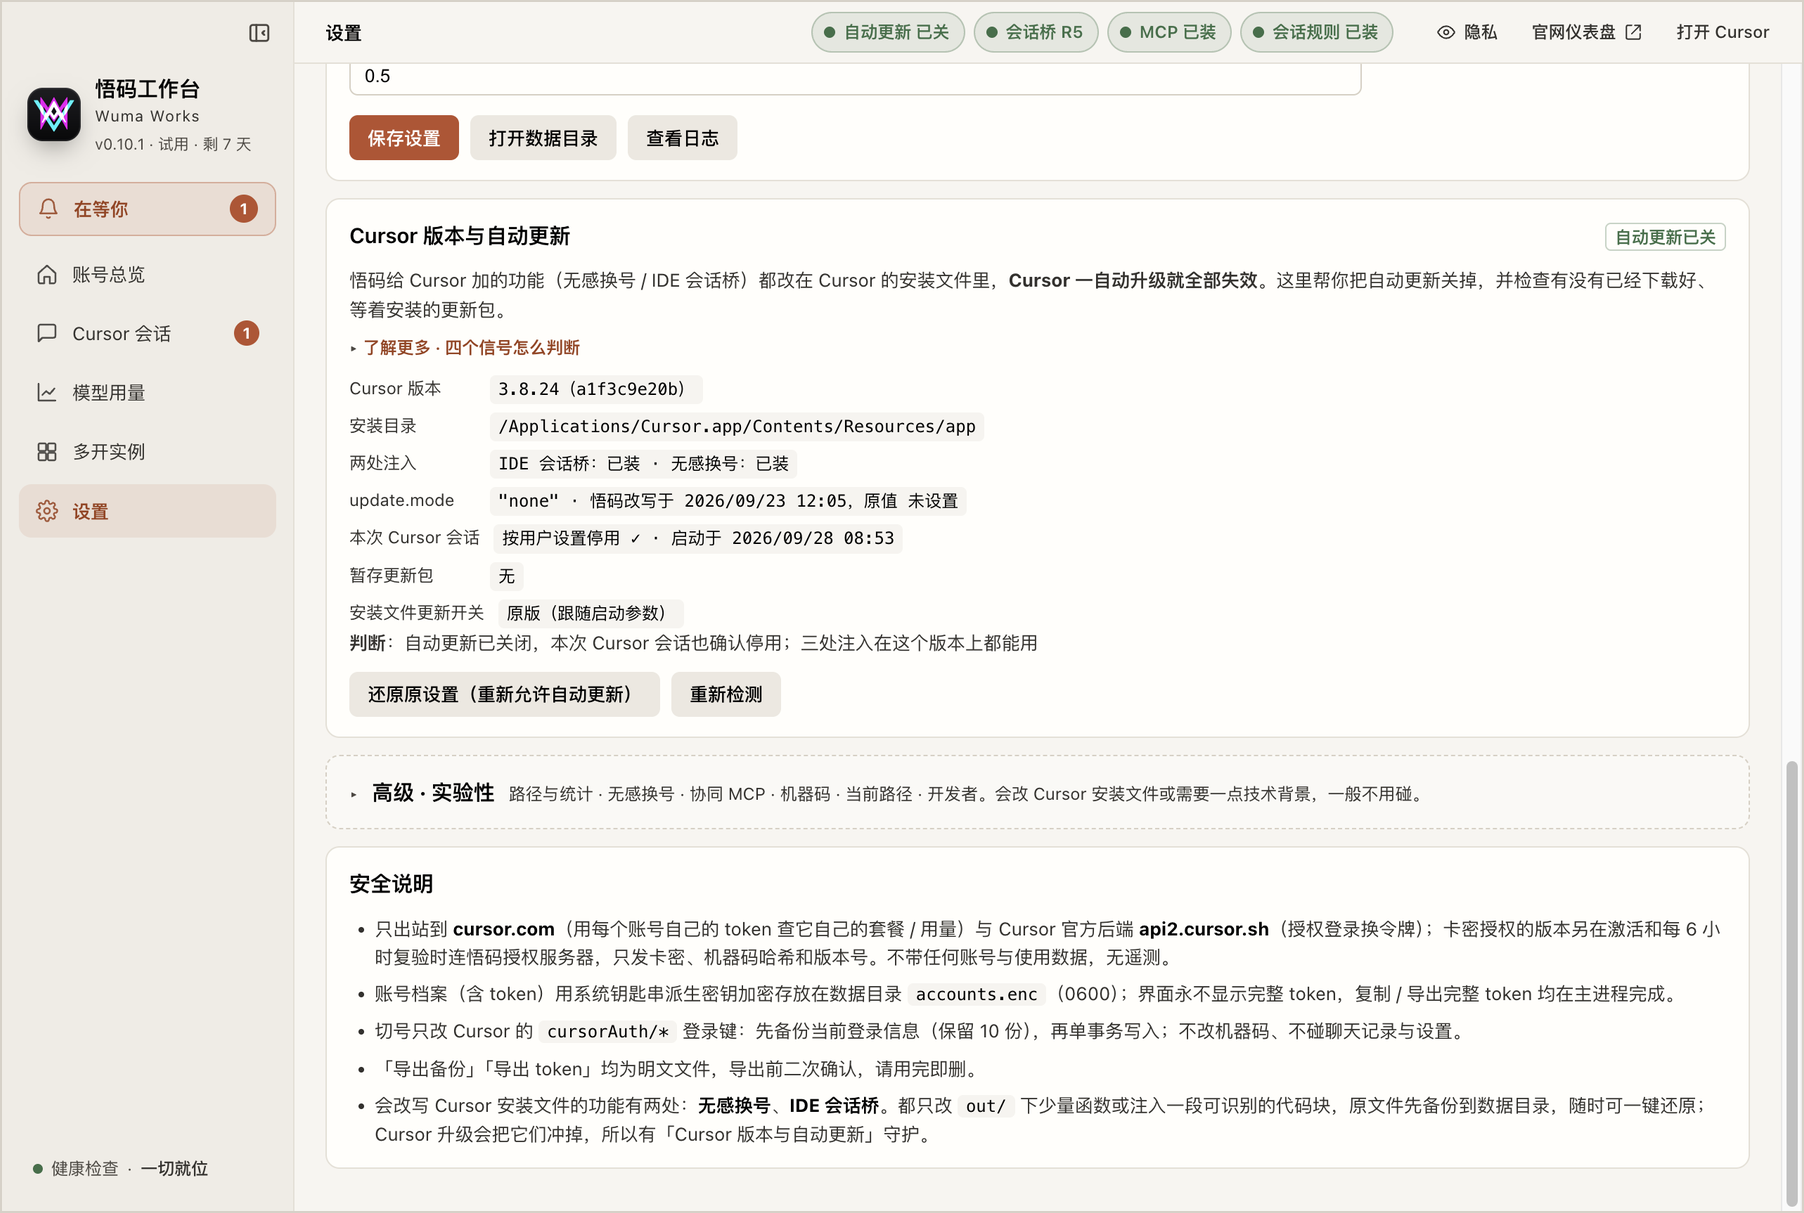Viewport: 1804px width, 1213px height.
Task: Click the 会话规则 已装 status pill
Action: (x=1316, y=32)
